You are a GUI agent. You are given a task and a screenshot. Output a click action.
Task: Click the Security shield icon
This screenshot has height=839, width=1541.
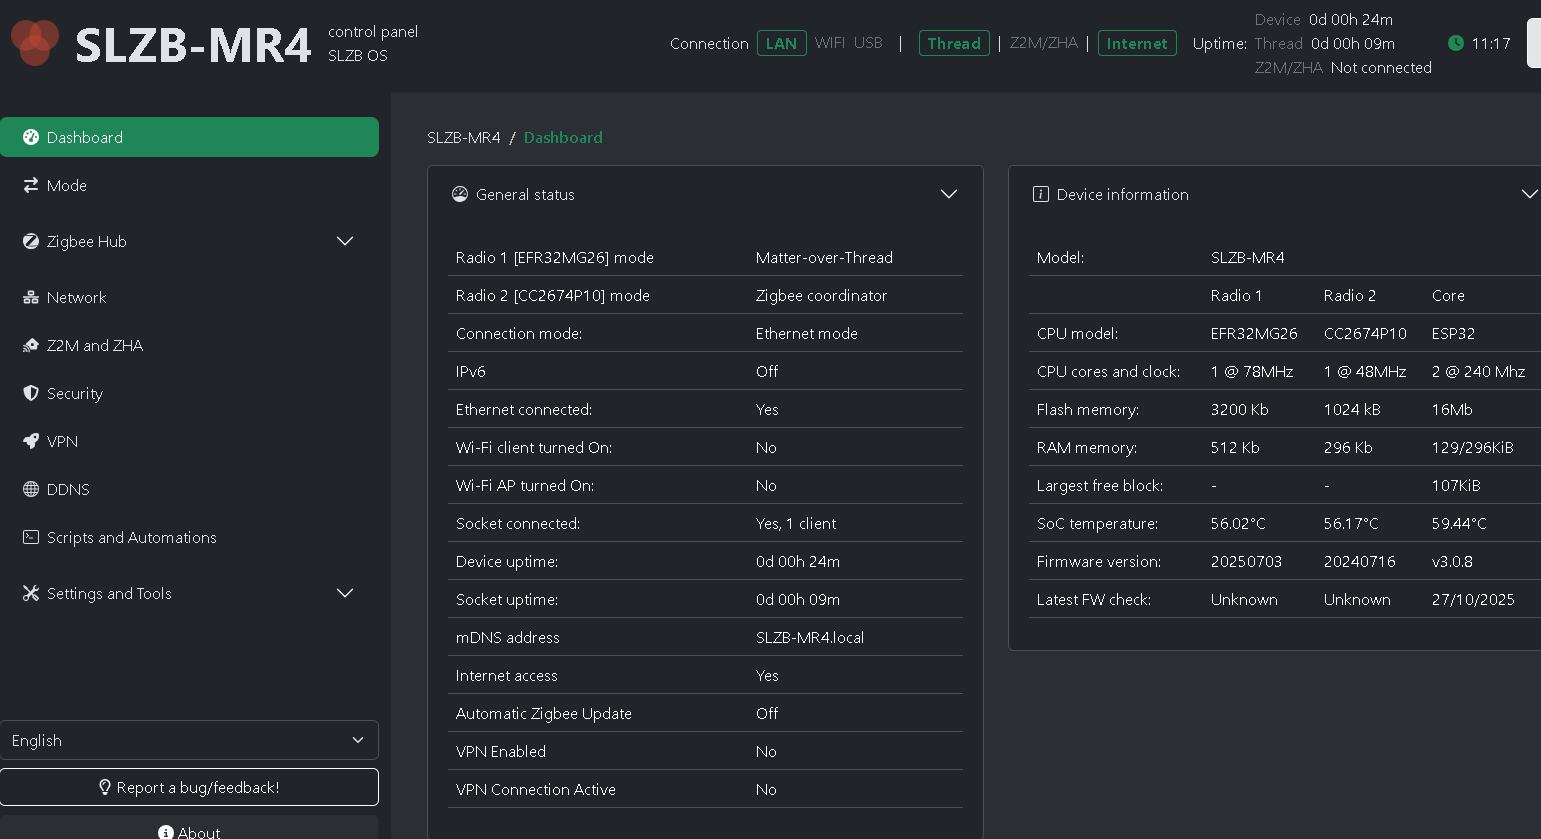click(31, 394)
